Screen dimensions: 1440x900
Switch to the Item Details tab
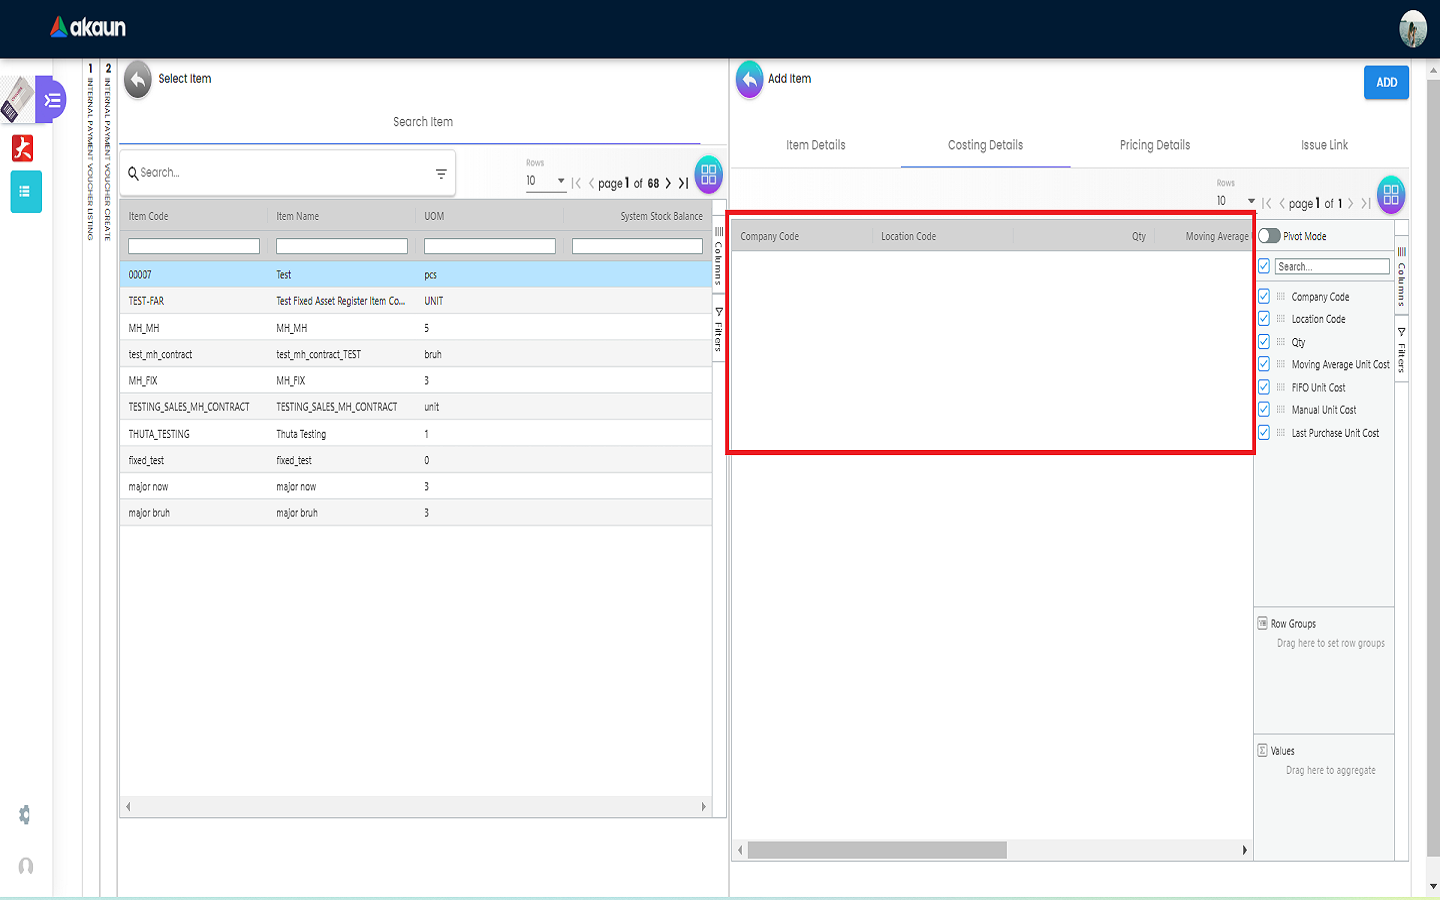pyautogui.click(x=815, y=145)
